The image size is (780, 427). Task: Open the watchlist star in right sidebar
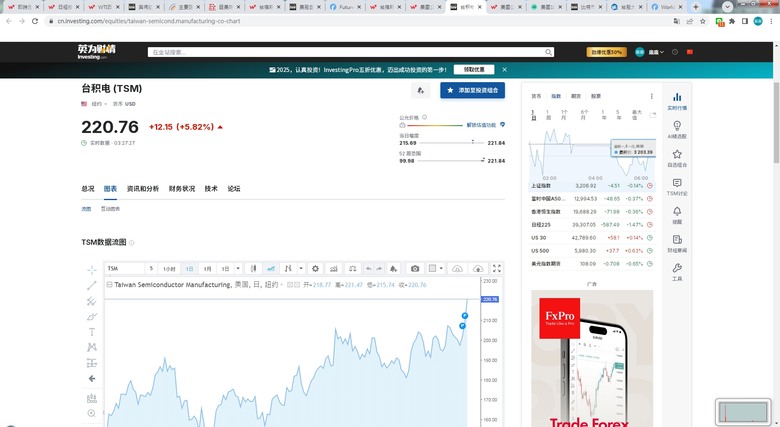[677, 158]
